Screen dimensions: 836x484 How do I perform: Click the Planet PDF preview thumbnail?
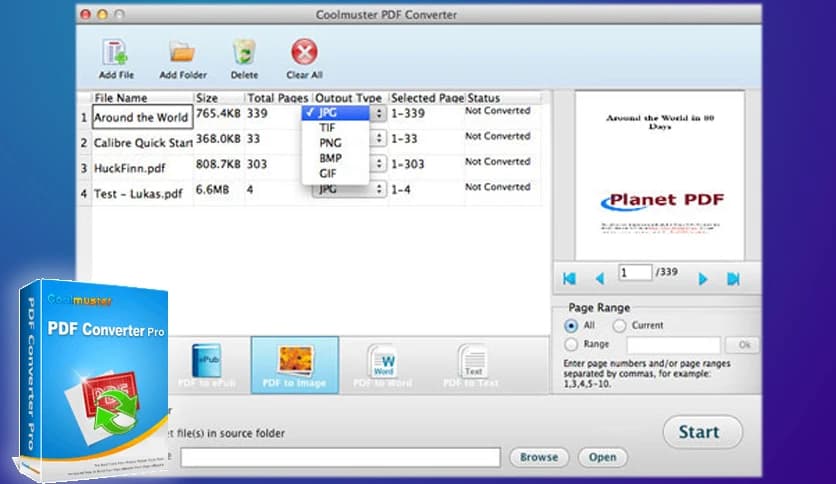(660, 176)
